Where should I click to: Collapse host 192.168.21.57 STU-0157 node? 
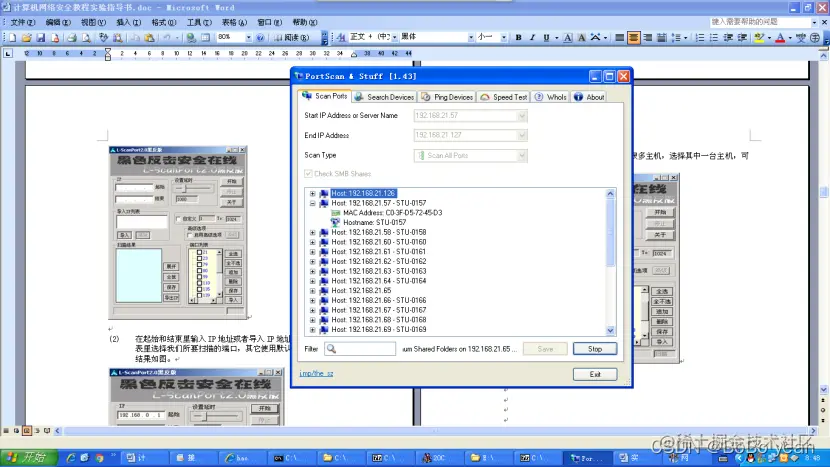312,203
